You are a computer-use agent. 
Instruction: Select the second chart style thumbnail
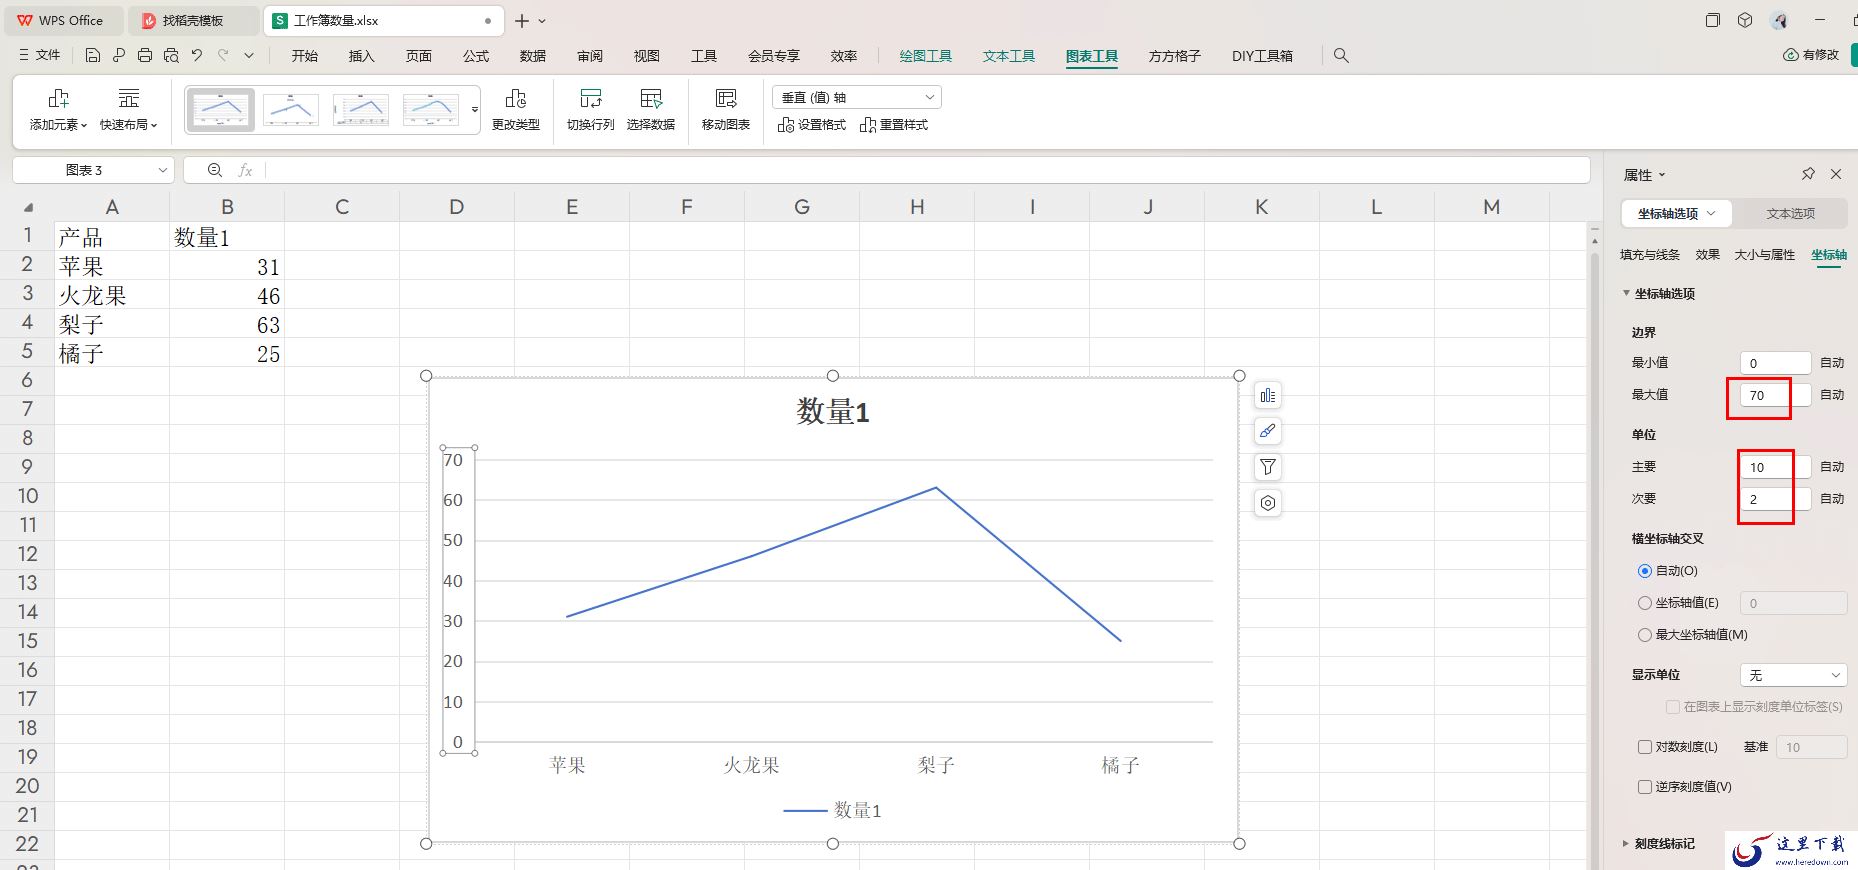pos(291,110)
